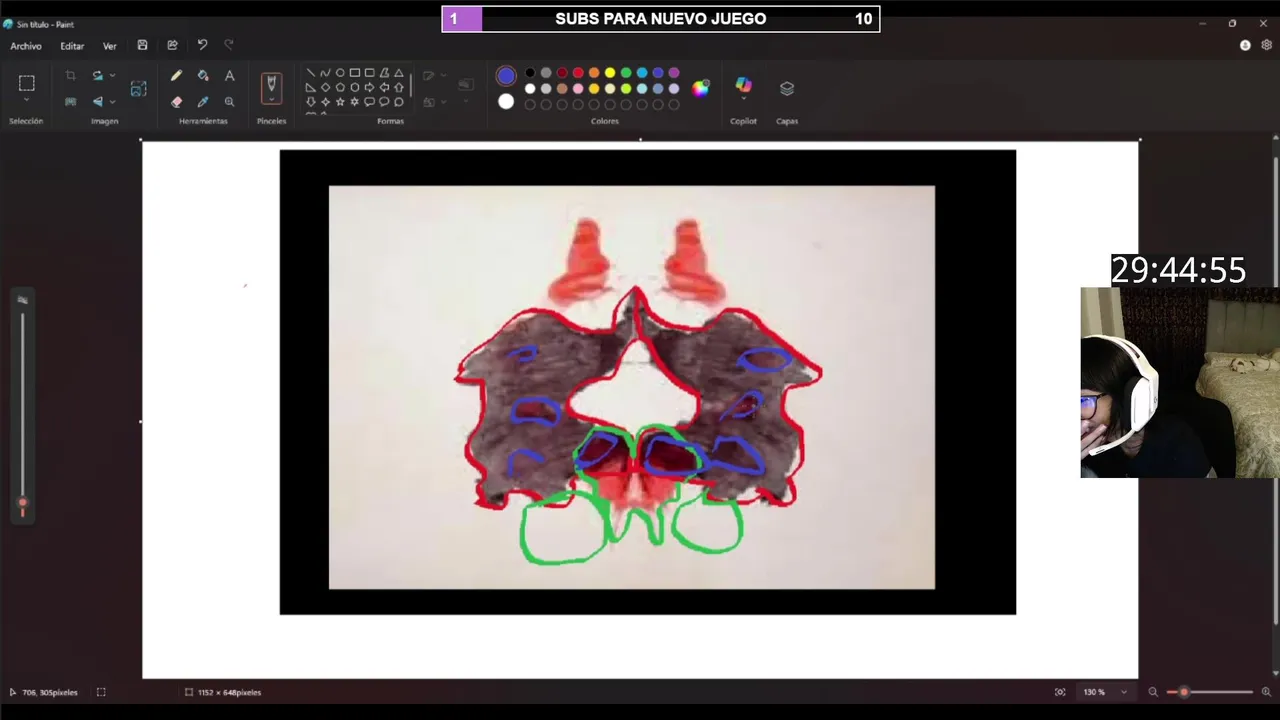Select the Magnifier tool

(x=229, y=102)
